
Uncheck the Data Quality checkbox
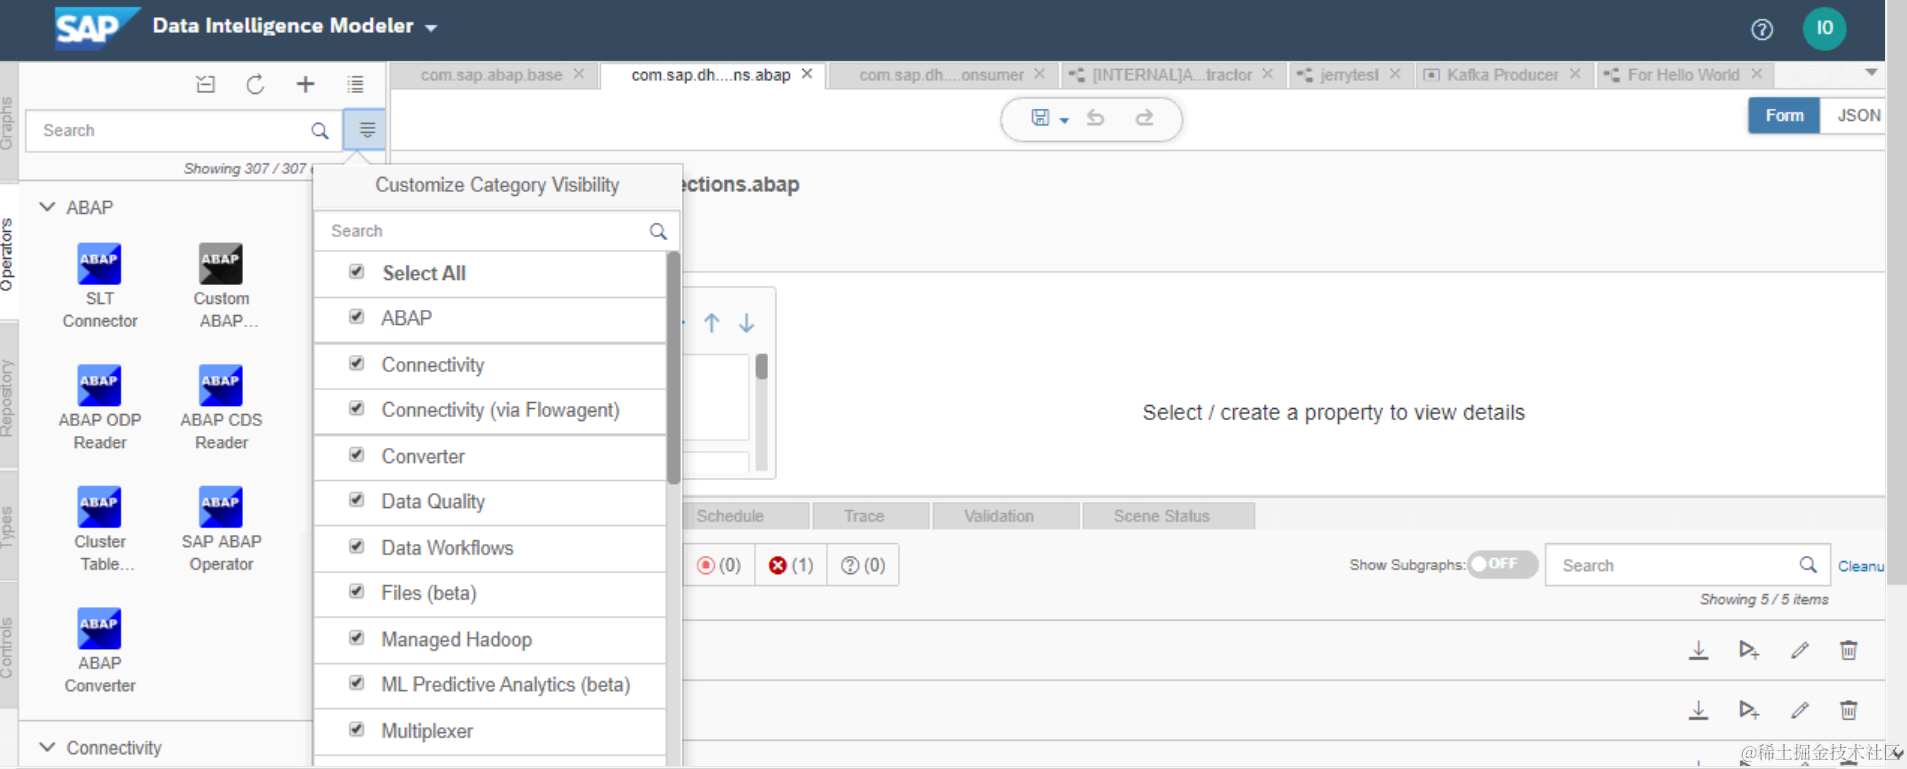click(356, 500)
